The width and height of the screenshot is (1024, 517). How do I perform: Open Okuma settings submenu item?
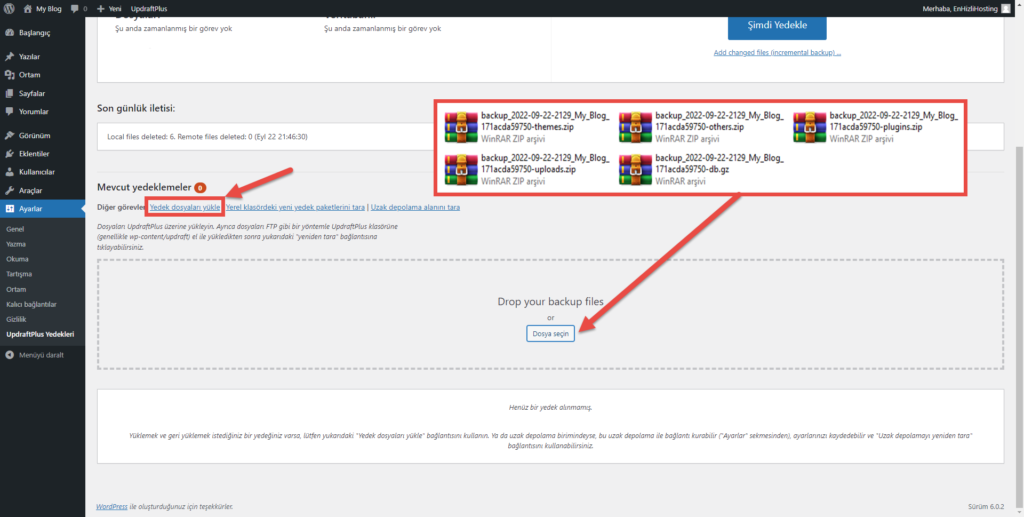tap(17, 259)
